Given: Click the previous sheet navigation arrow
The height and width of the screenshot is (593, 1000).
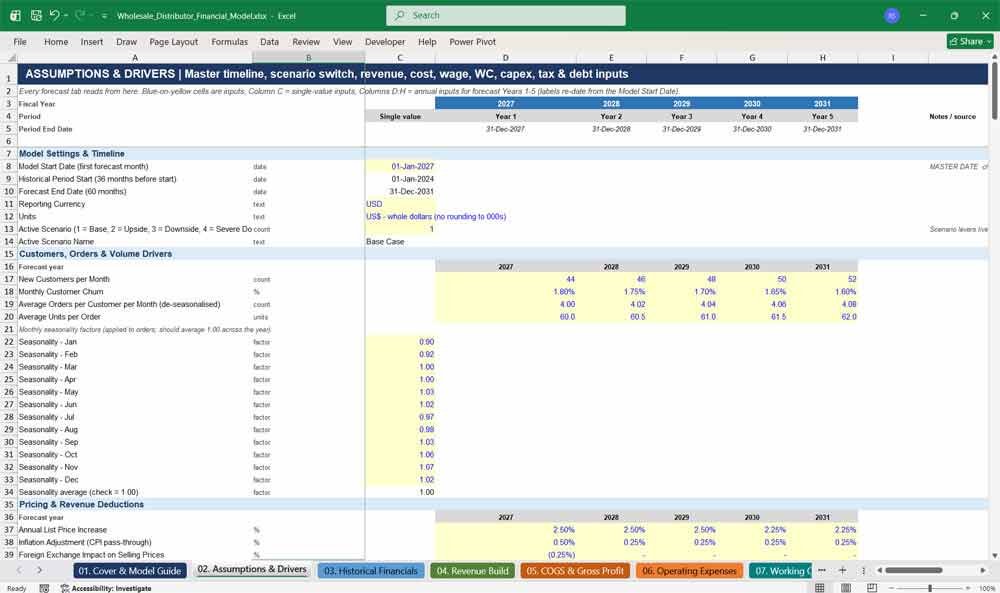Looking at the screenshot, I should click(19, 570).
